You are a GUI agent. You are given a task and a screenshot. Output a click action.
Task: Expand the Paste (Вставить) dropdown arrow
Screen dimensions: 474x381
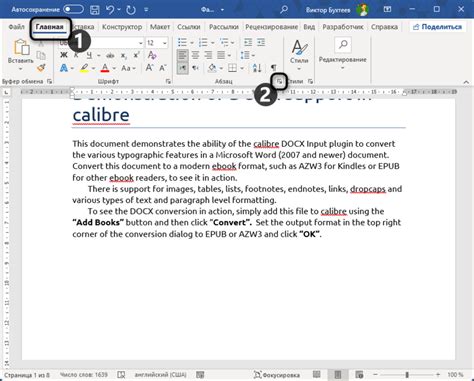tap(21, 69)
